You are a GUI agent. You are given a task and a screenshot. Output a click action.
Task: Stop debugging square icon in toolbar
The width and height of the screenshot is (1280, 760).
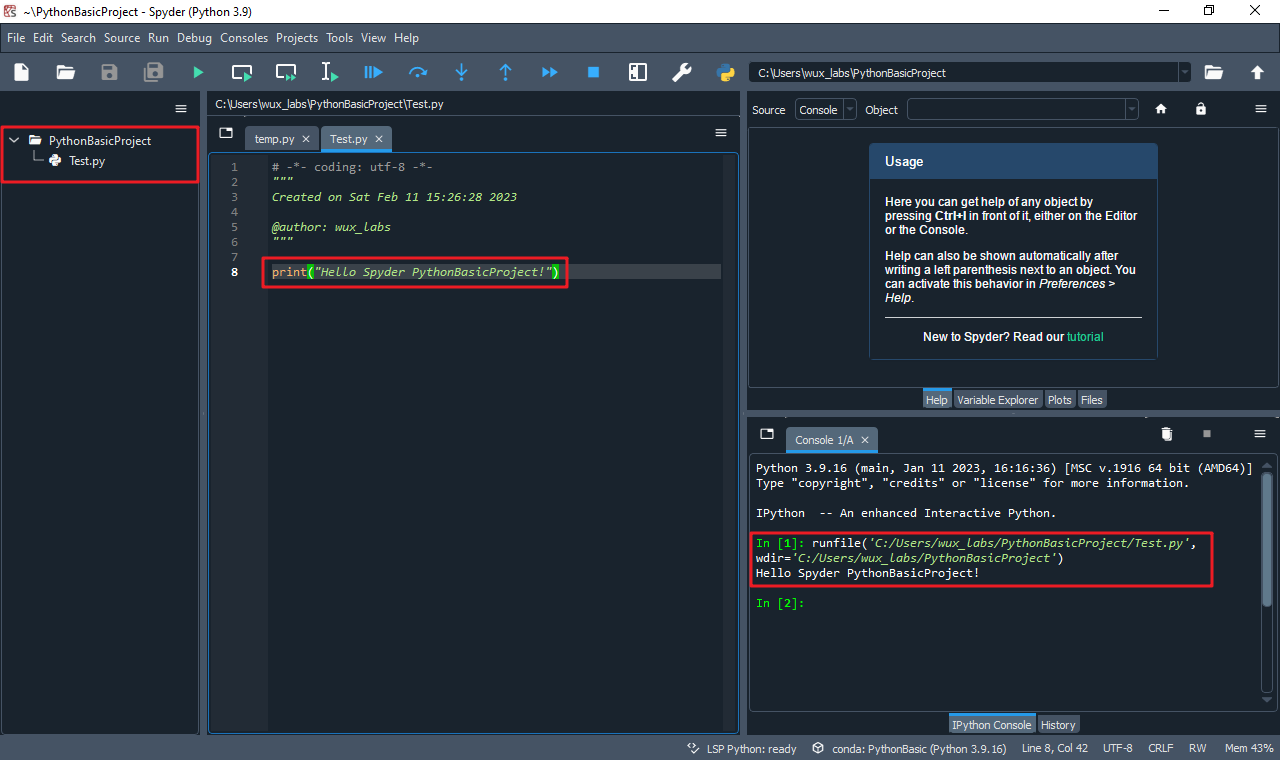tap(594, 72)
